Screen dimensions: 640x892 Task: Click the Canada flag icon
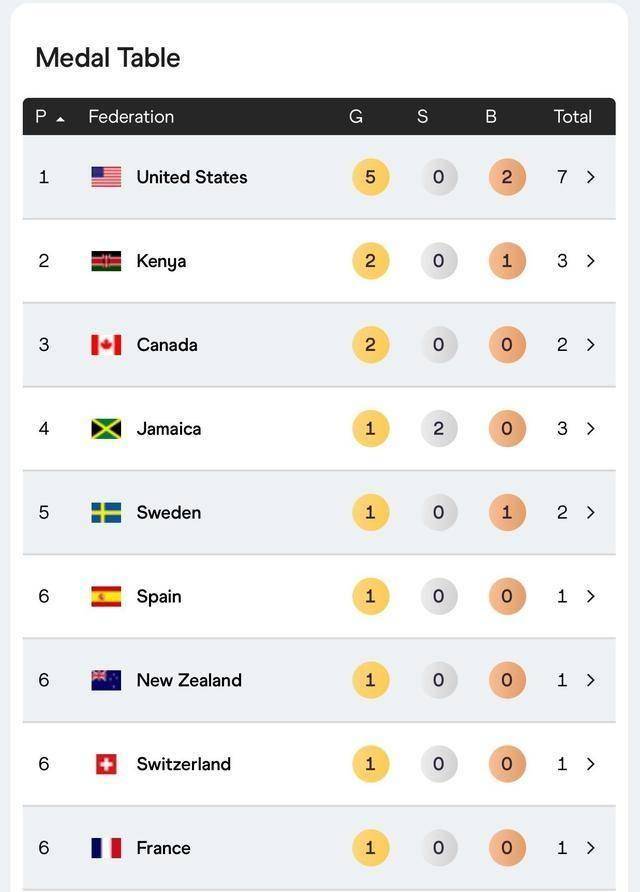pos(106,345)
